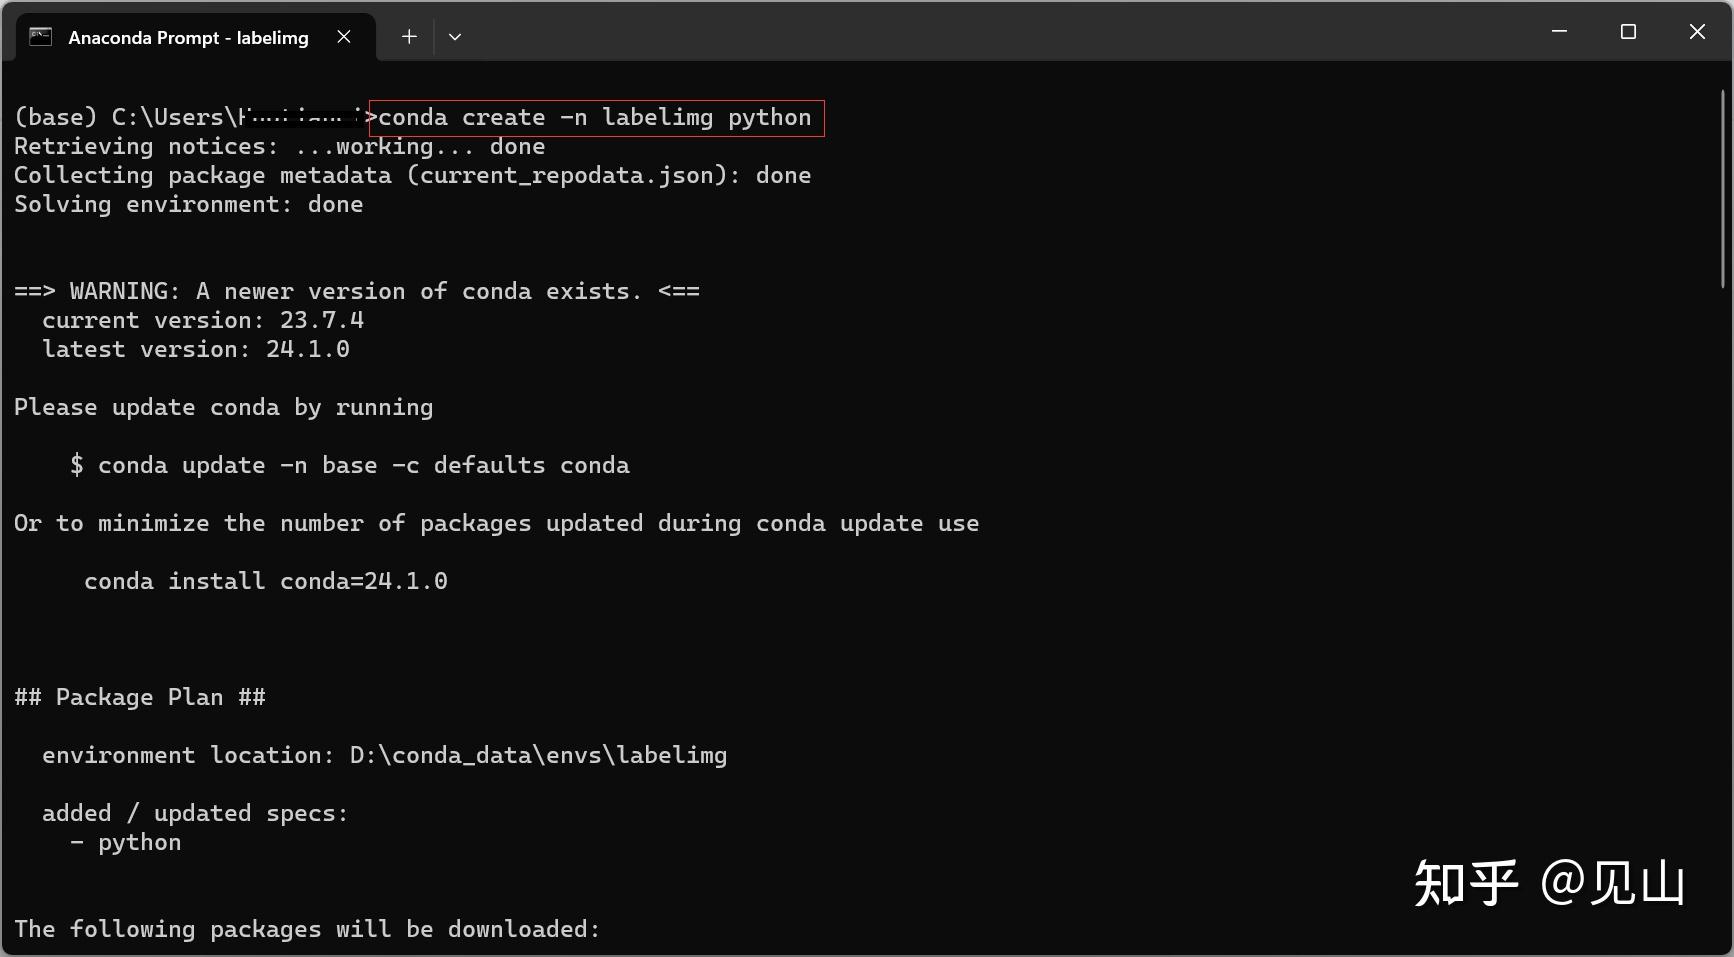Click the WARNING newer version line
The image size is (1734, 957).
point(357,291)
